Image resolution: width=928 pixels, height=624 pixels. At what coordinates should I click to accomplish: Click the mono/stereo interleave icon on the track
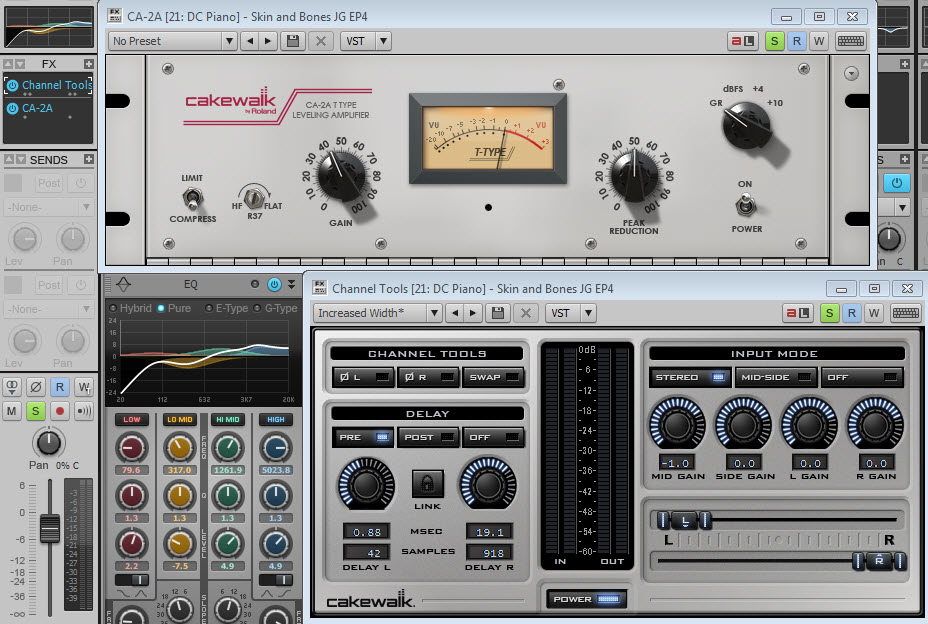pos(11,387)
